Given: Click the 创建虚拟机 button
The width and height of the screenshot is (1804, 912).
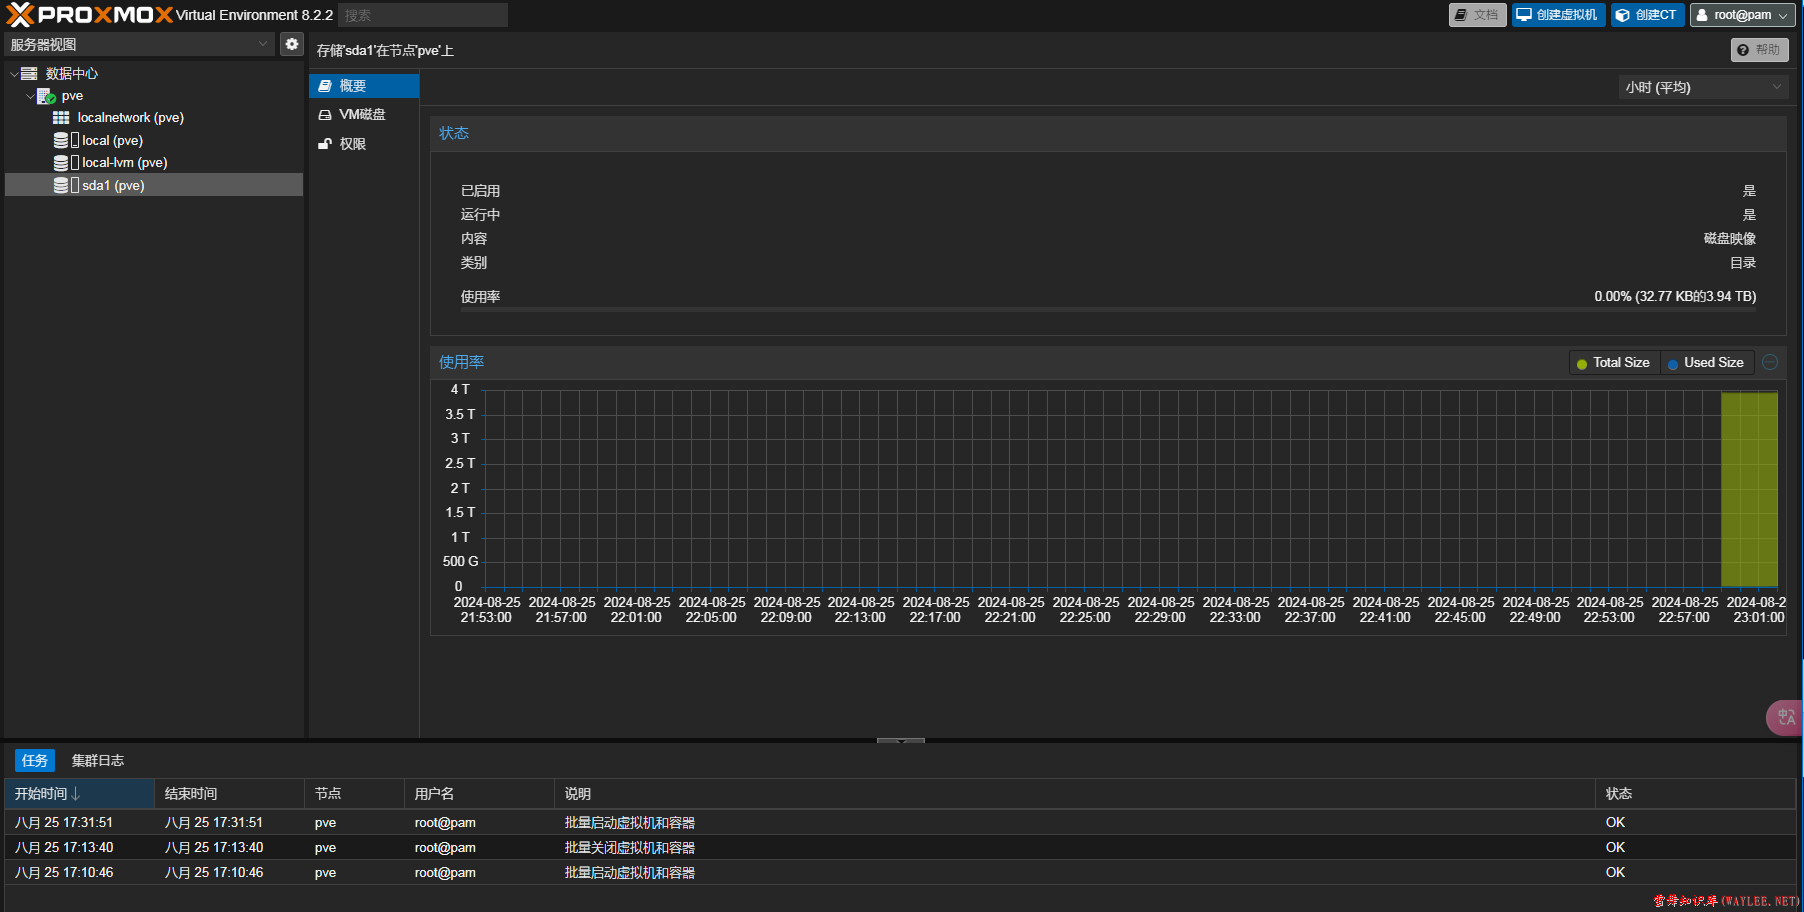Looking at the screenshot, I should pos(1558,15).
